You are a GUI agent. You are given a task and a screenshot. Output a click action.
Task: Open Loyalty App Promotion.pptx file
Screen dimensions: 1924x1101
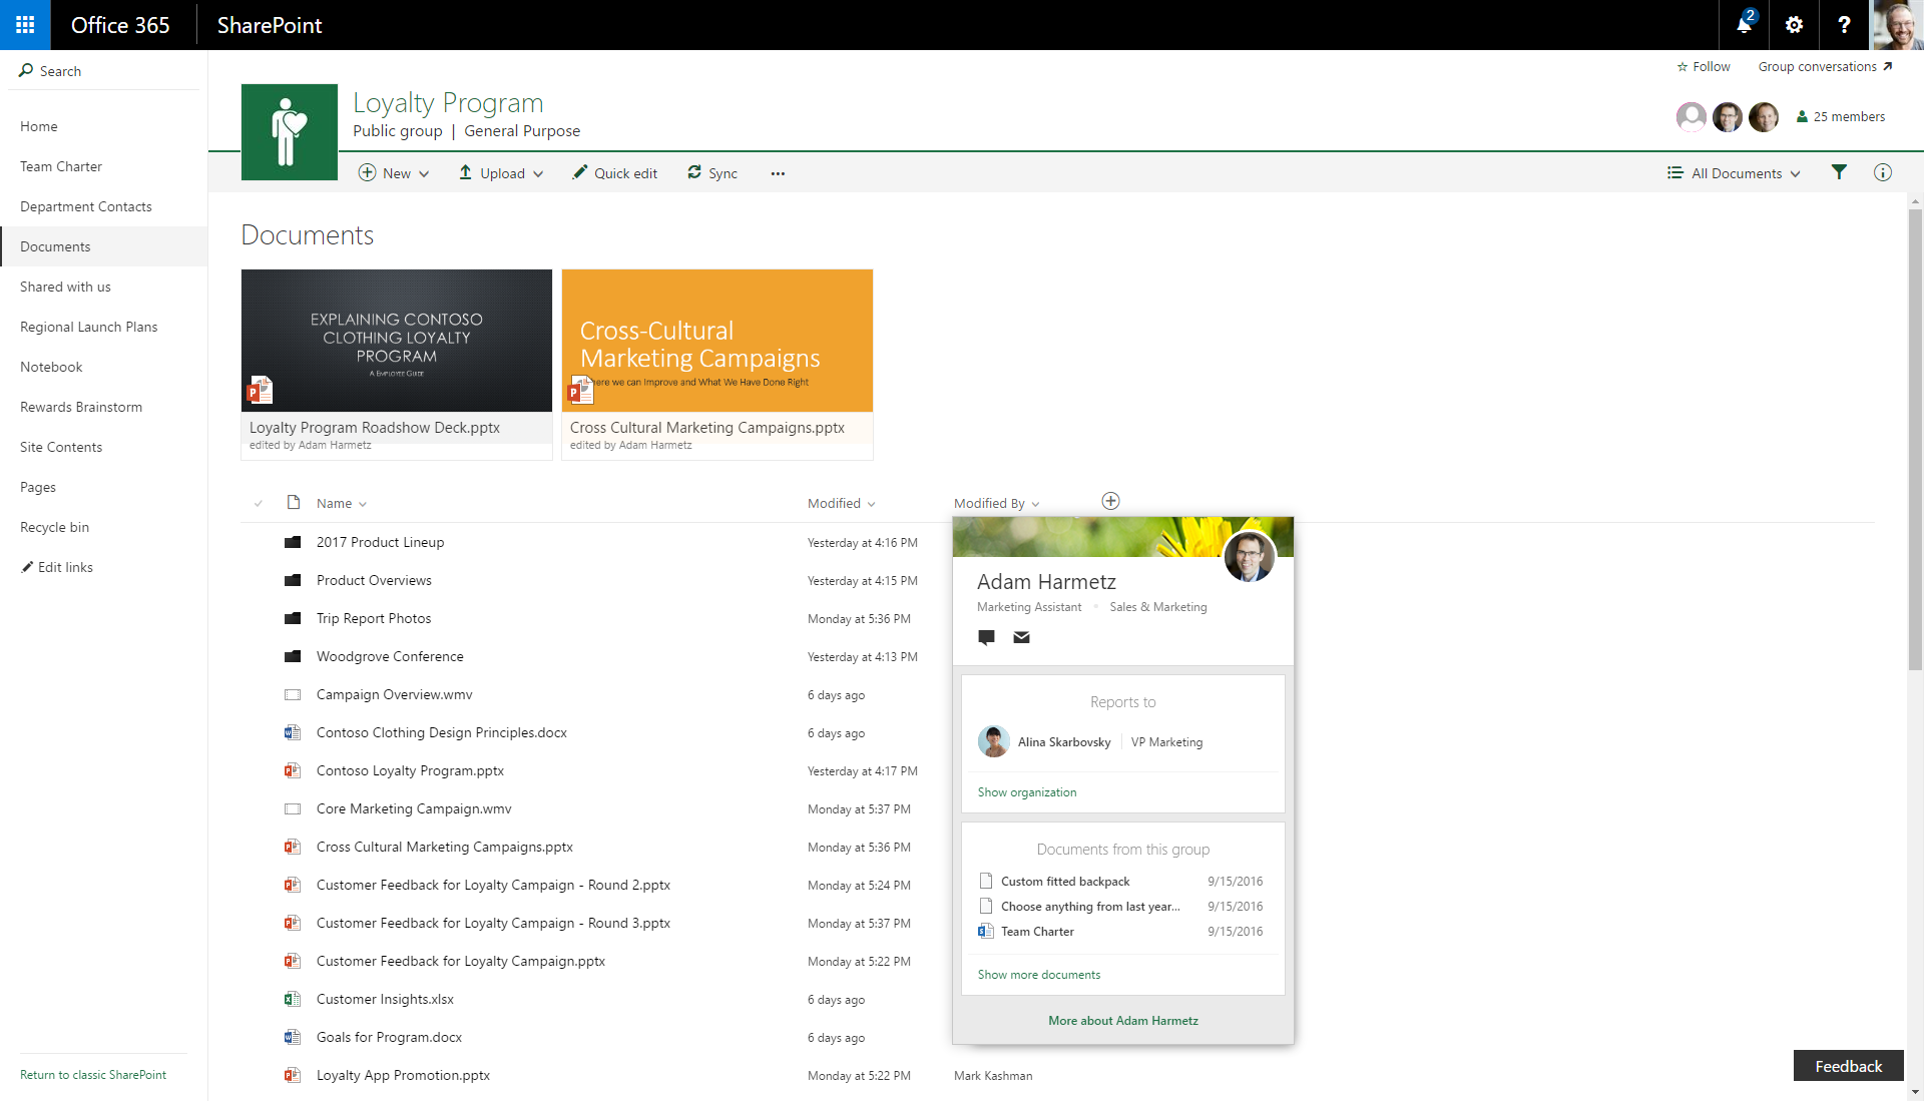click(x=403, y=1075)
